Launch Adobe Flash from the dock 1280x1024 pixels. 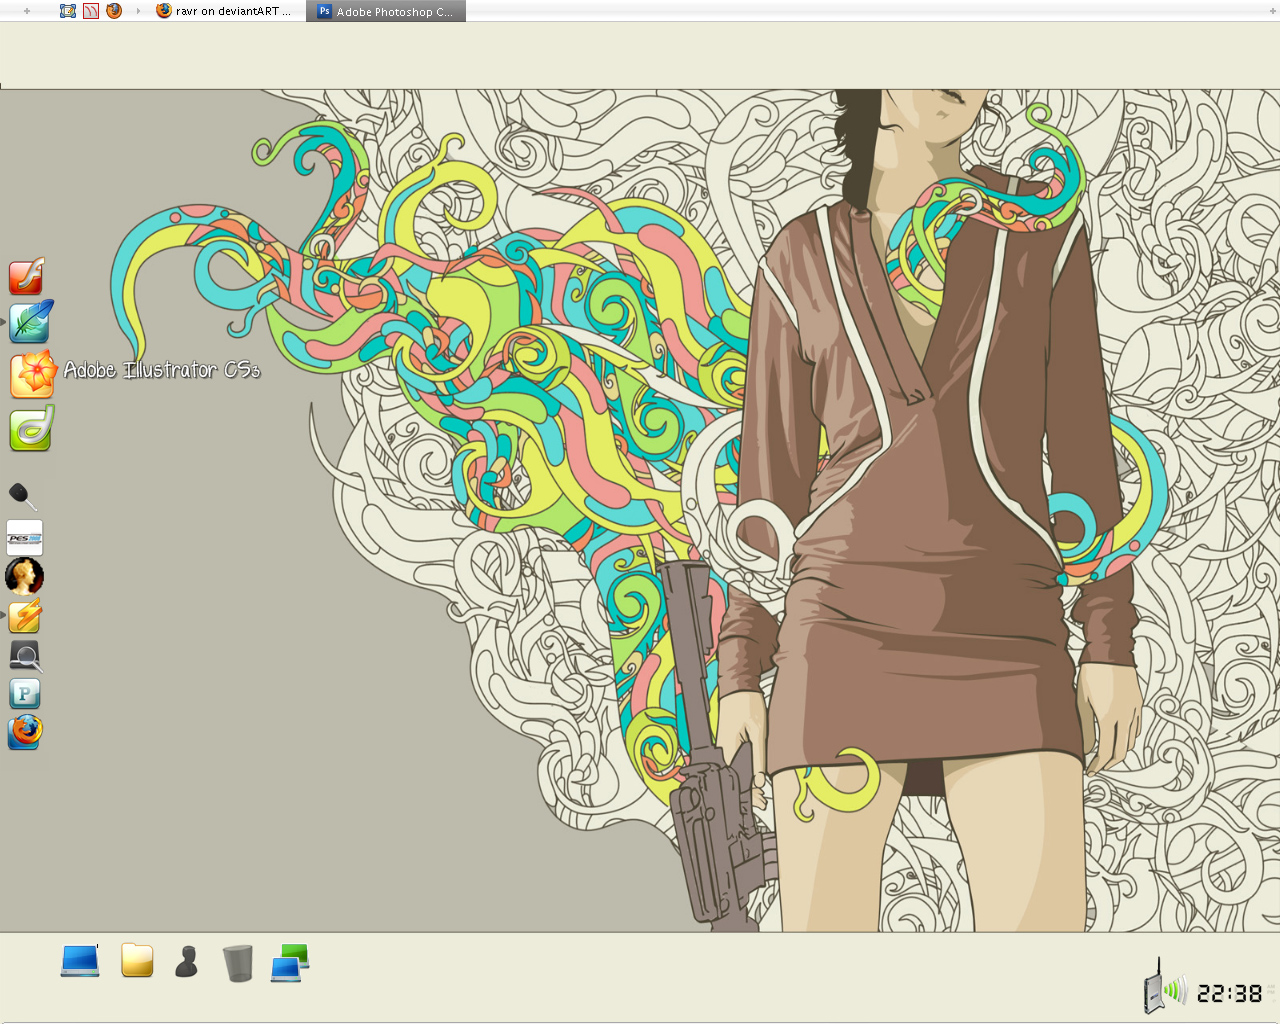coord(27,277)
